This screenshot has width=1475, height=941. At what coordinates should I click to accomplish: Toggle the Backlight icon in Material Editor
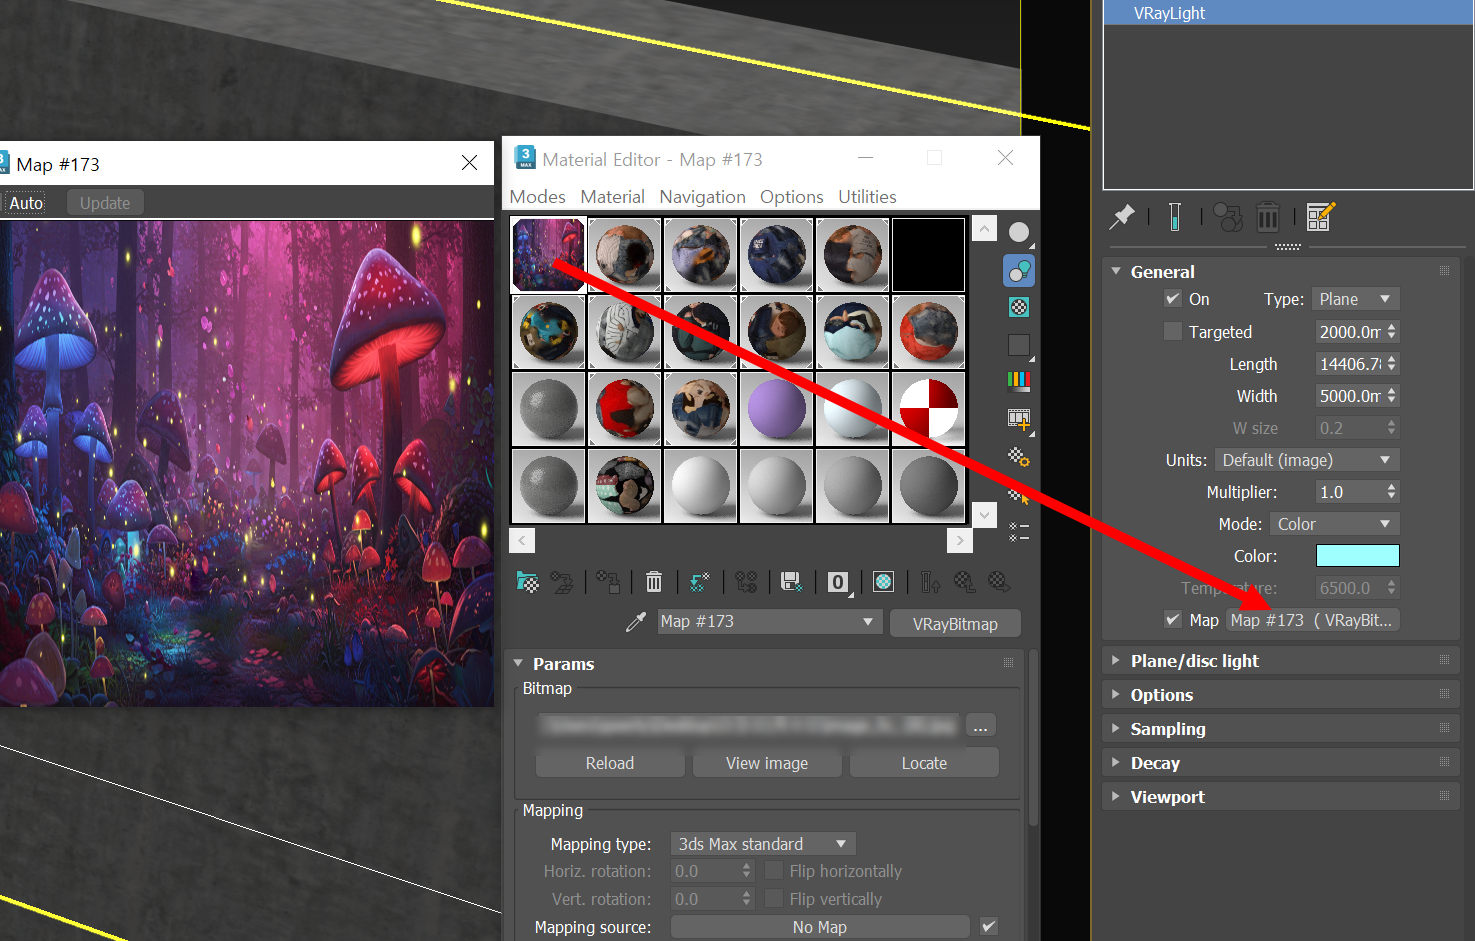(1018, 271)
